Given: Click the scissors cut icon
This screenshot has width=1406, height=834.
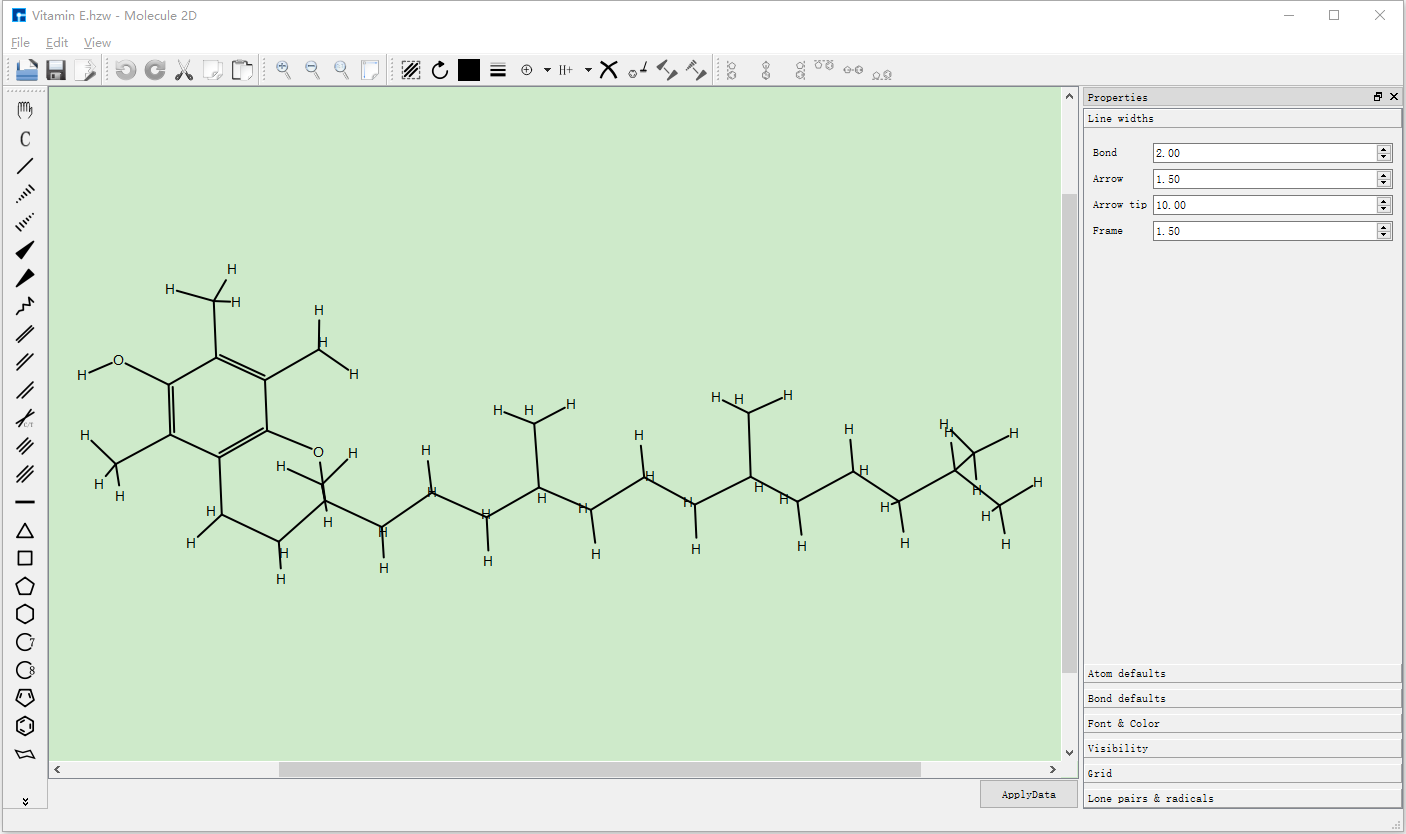Looking at the screenshot, I should tap(184, 70).
